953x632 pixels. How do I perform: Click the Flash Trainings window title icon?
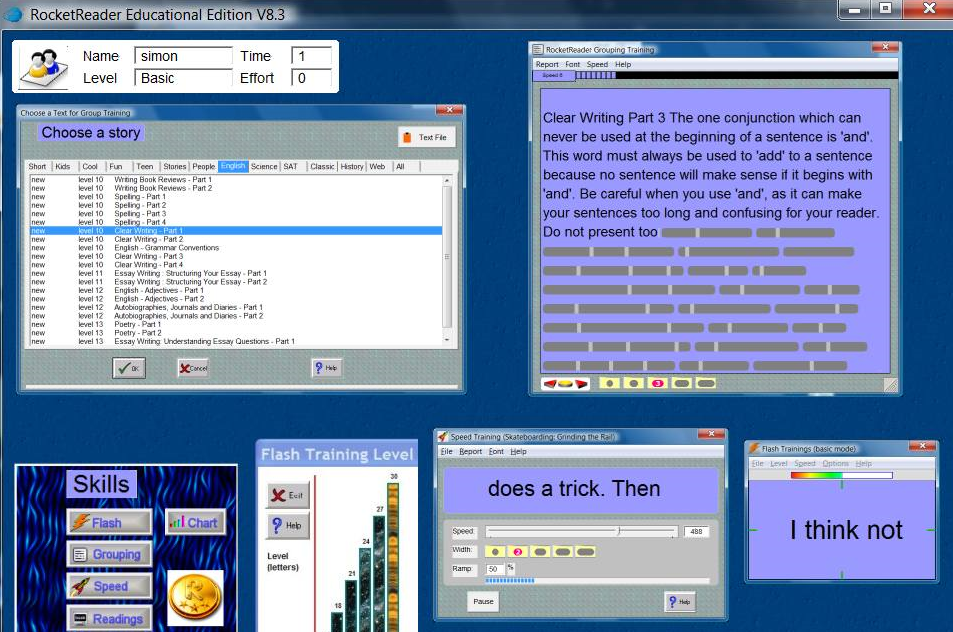tap(754, 448)
